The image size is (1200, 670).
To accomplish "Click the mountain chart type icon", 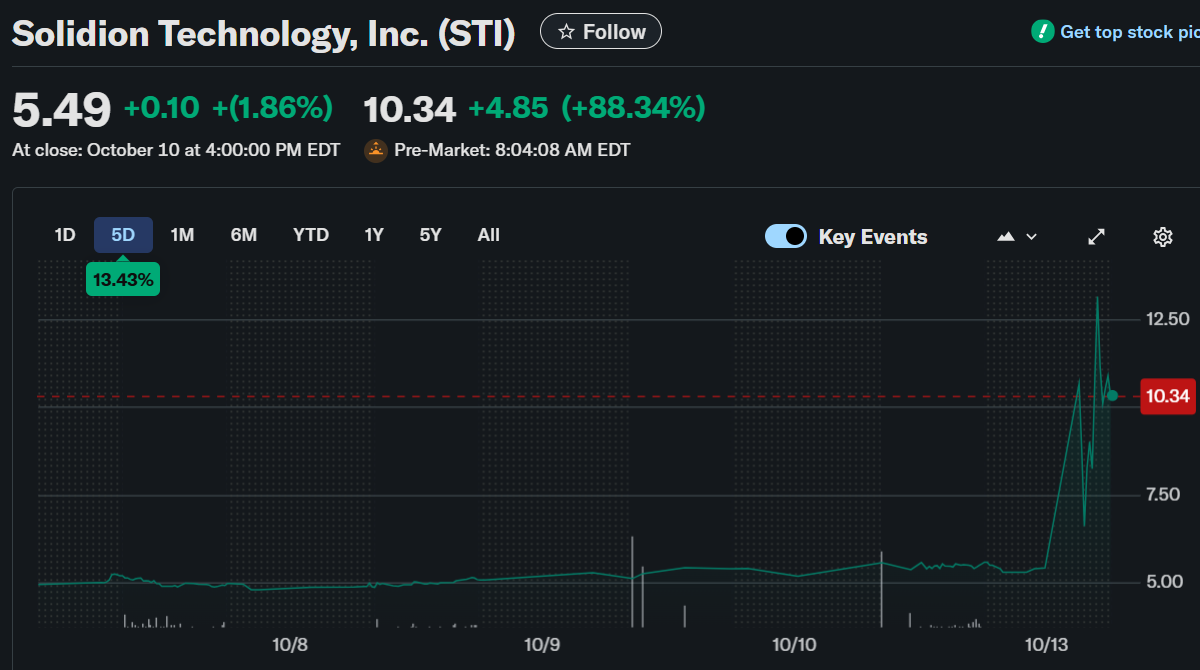I will 1006,237.
